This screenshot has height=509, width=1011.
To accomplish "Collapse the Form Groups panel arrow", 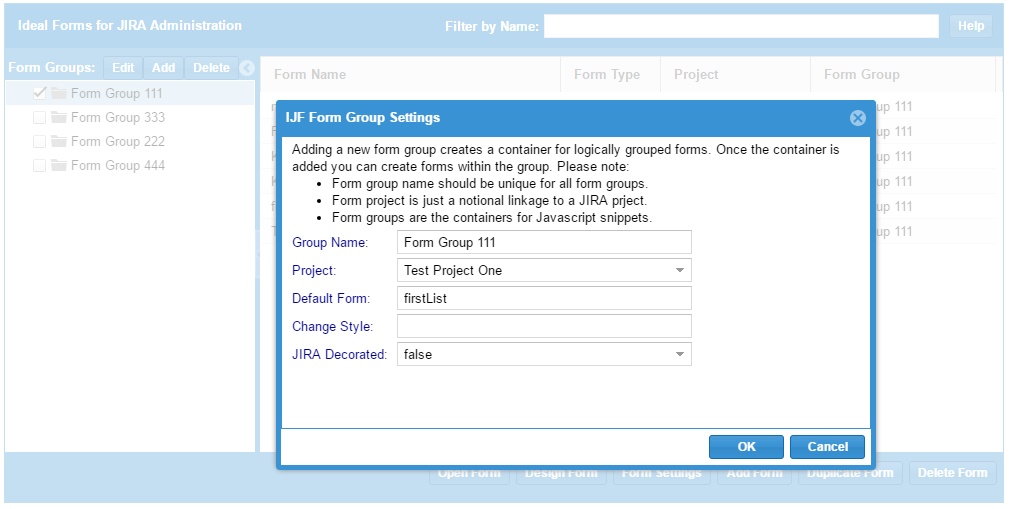I will [x=248, y=68].
